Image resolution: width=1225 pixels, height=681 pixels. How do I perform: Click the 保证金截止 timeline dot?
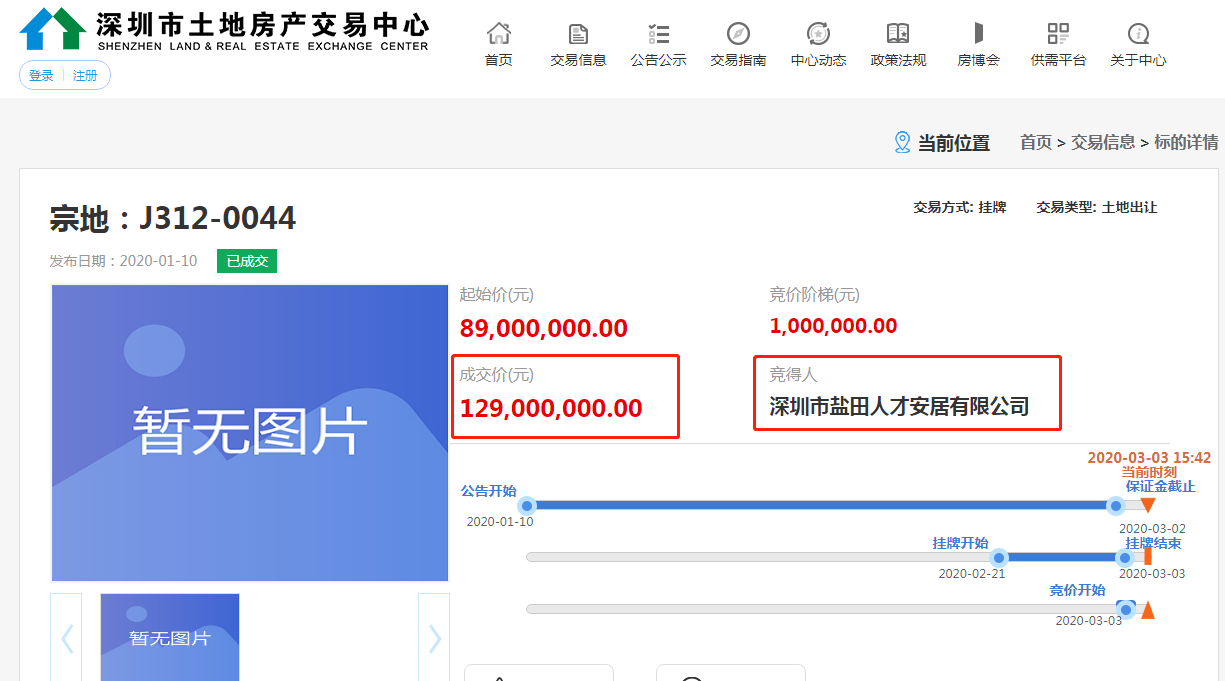tap(1116, 505)
